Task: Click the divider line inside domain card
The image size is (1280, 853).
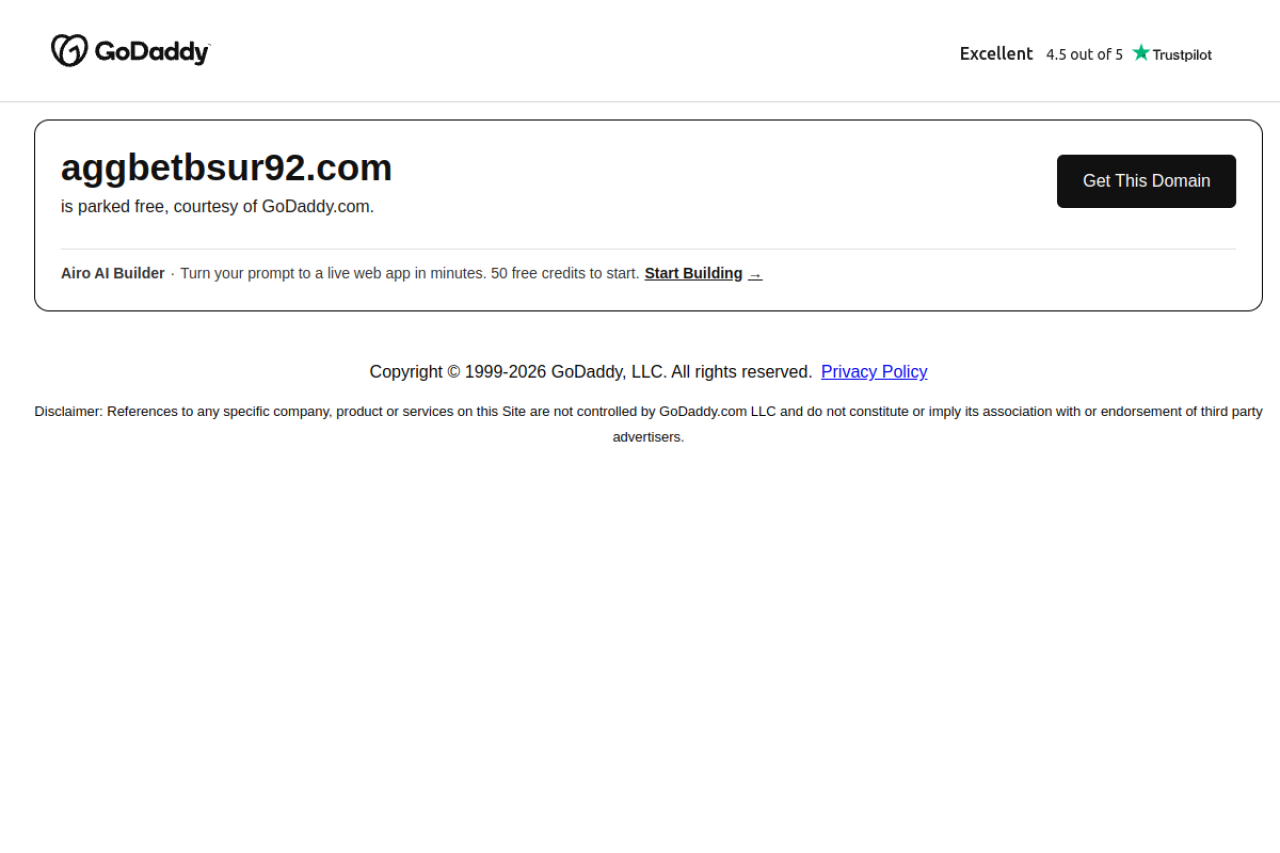Action: [648, 249]
